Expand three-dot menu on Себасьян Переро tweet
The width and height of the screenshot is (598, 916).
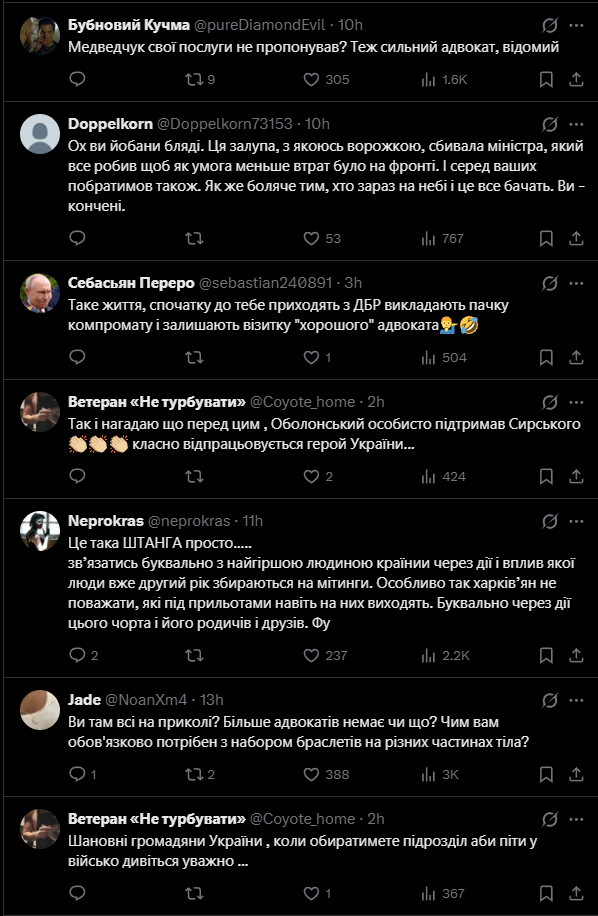click(576, 283)
